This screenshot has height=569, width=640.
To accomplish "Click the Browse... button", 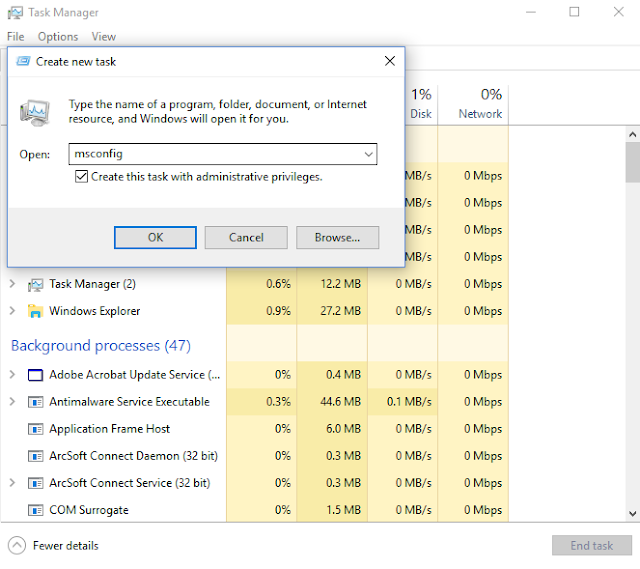I will click(338, 238).
